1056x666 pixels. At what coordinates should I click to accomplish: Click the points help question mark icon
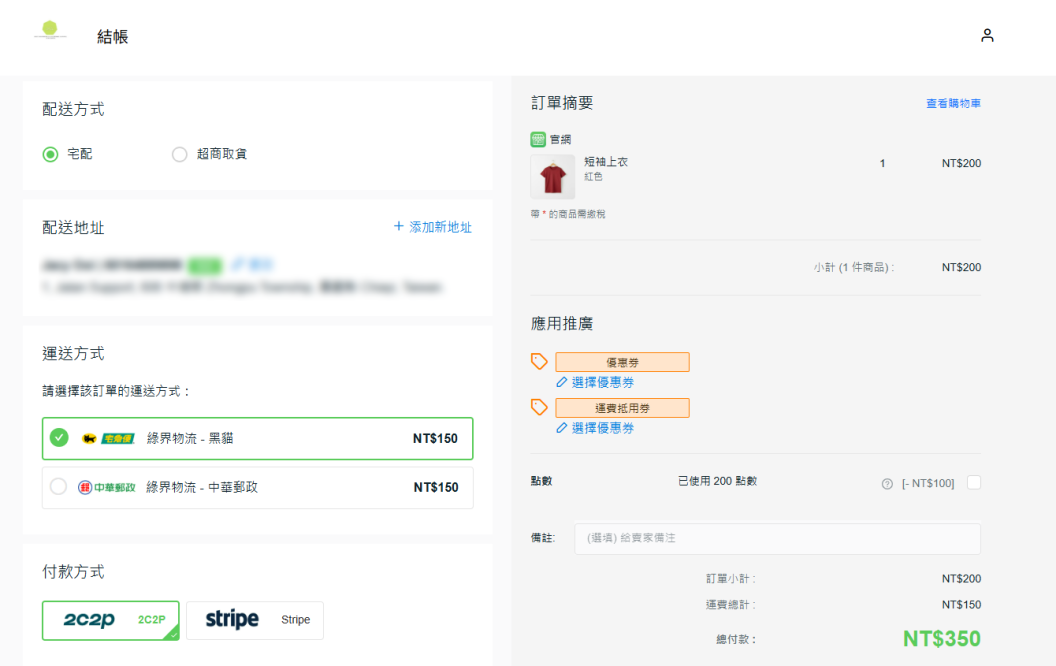[x=887, y=484]
